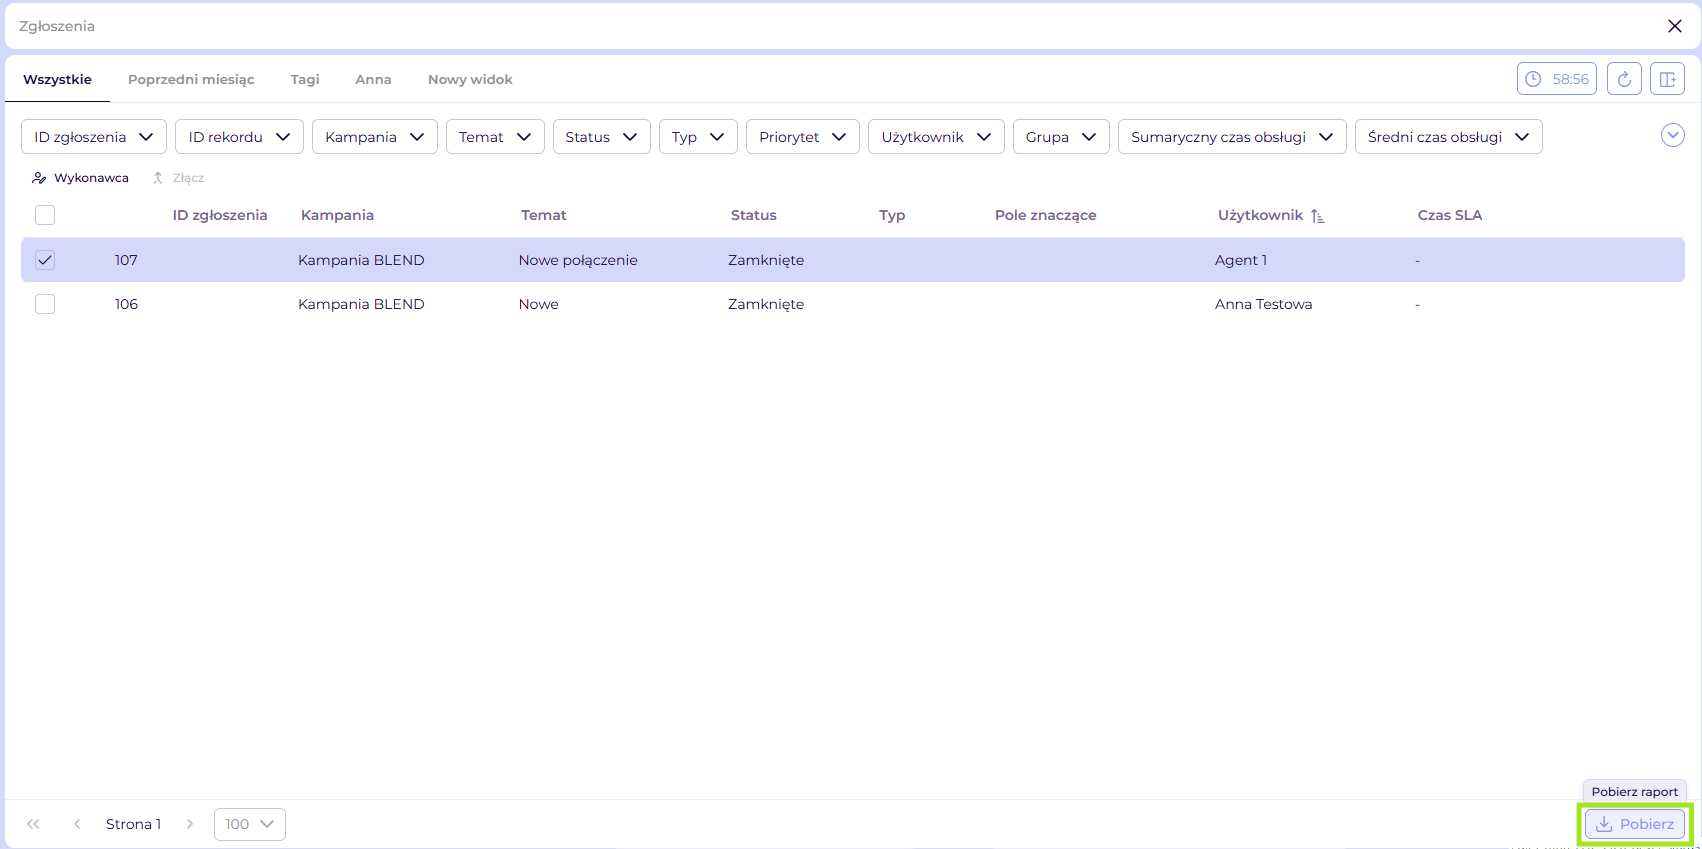Switch to the Anna tab
Image resolution: width=1702 pixels, height=849 pixels.
click(x=373, y=79)
